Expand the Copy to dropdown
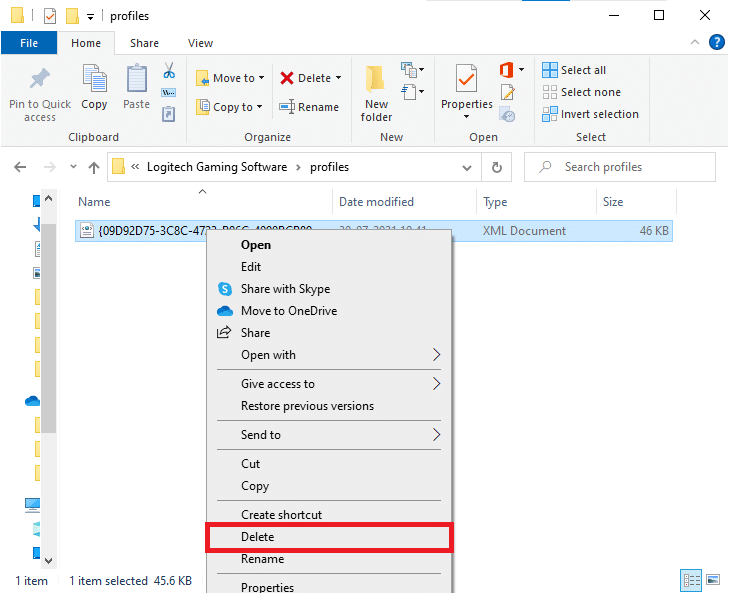 (260, 107)
